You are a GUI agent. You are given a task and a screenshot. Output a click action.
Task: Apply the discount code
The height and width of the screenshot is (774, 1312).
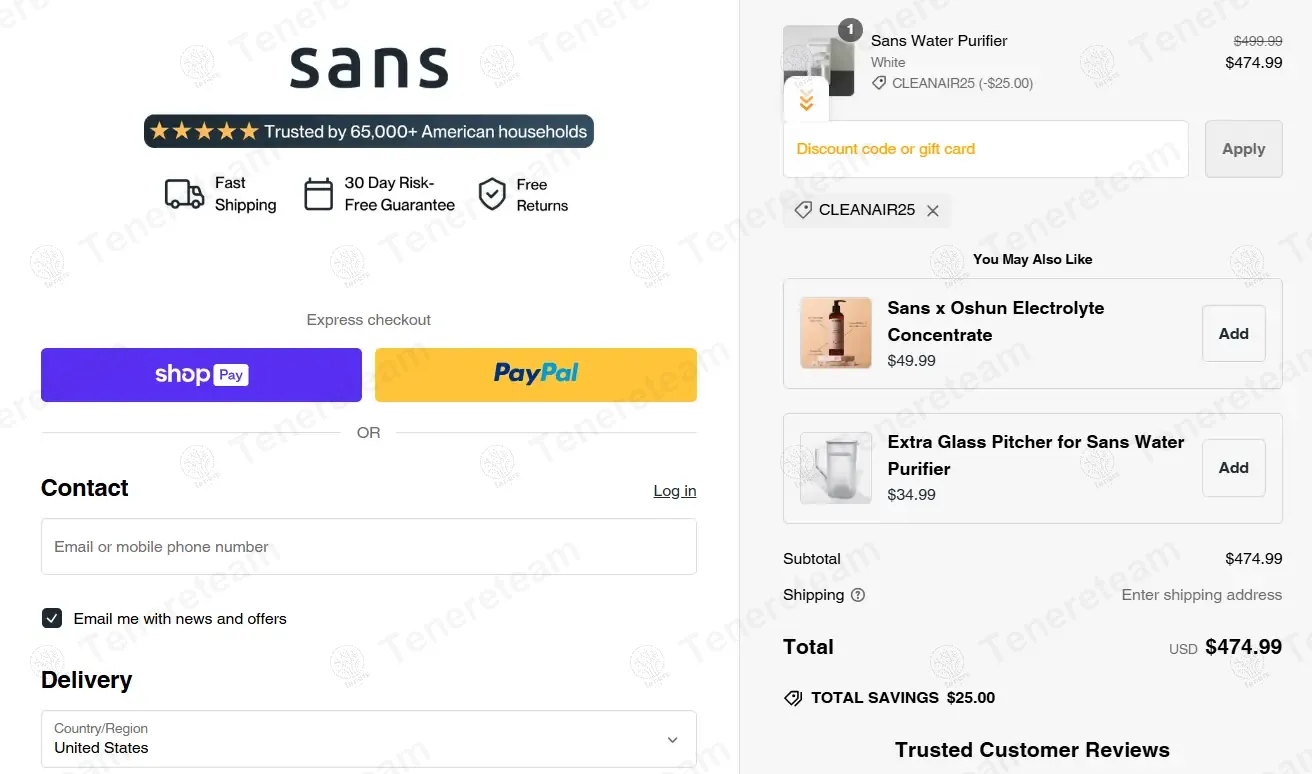[1243, 149]
